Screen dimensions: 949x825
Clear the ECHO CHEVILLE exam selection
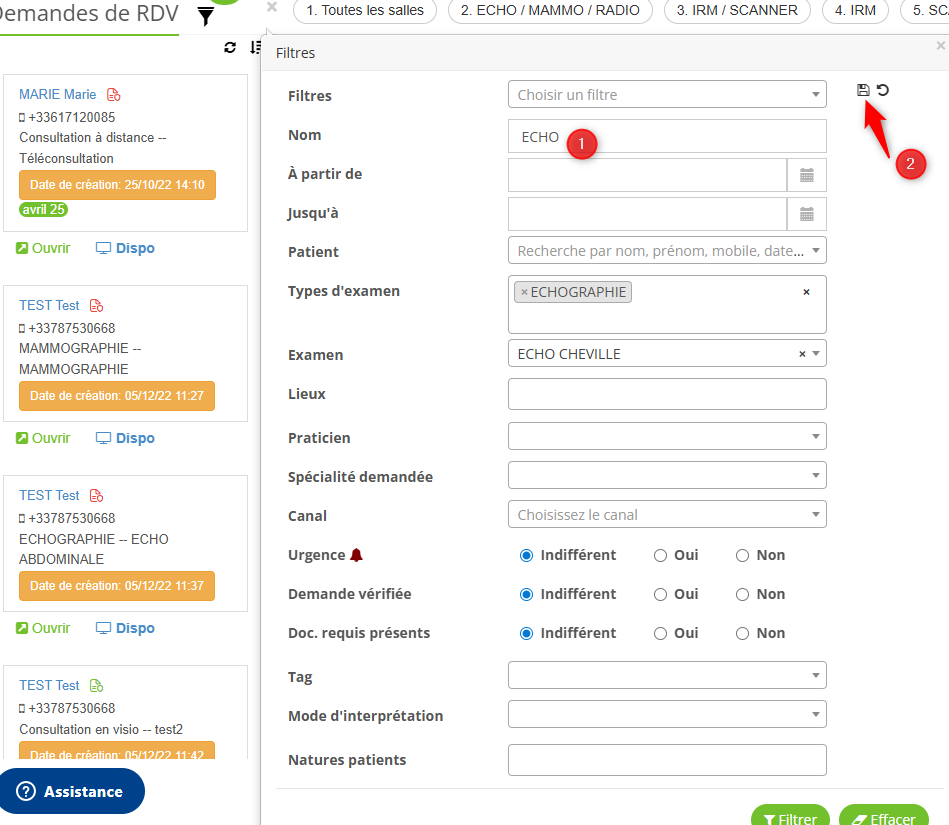[x=802, y=354]
